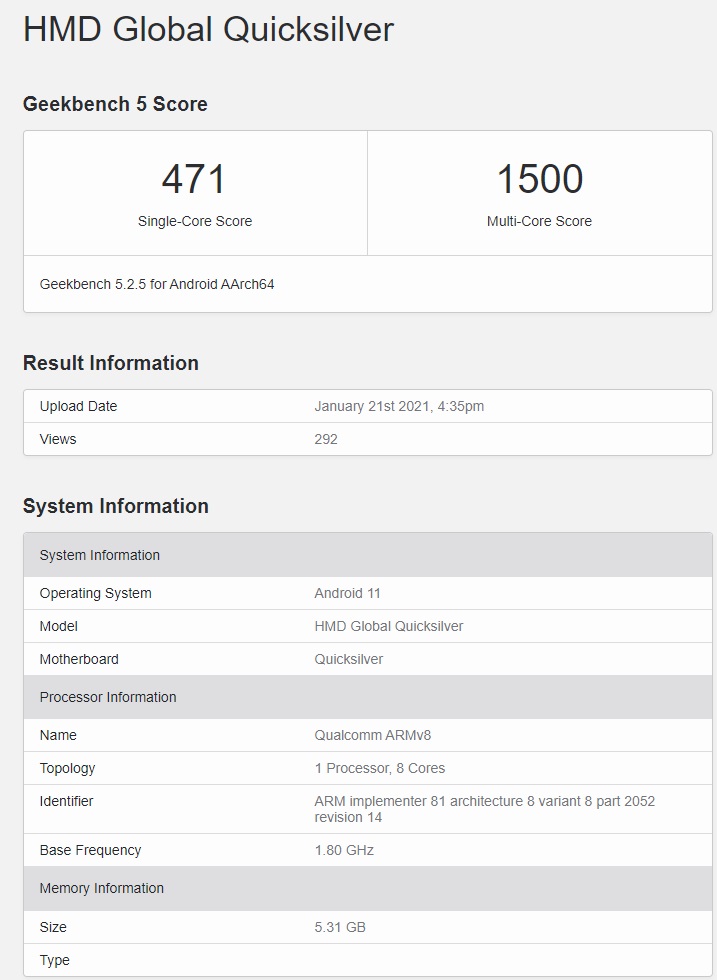Click the Topology value 1 Processor, 8 Cores

pyautogui.click(x=380, y=768)
